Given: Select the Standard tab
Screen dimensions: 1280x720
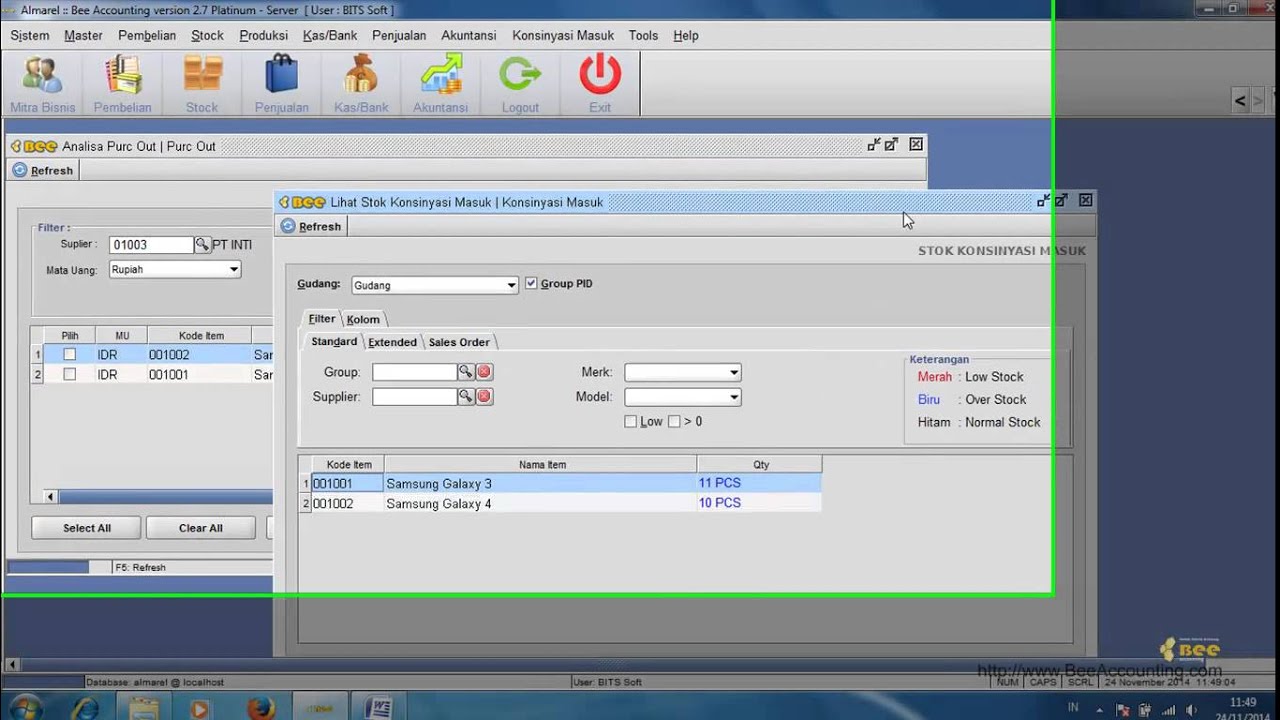Looking at the screenshot, I should coord(334,342).
